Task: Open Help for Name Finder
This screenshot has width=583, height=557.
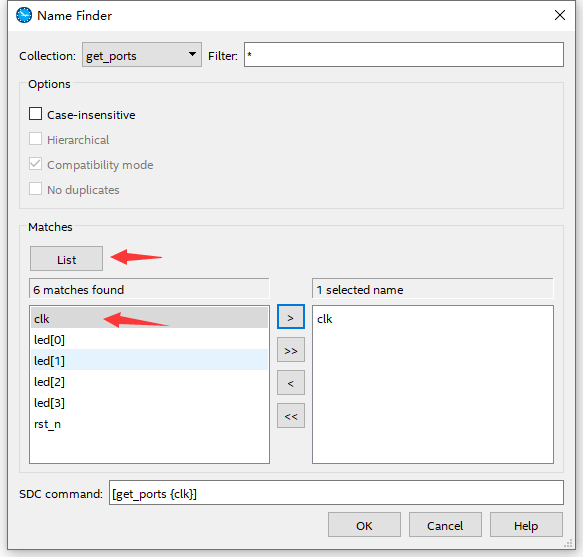Action: [x=526, y=525]
